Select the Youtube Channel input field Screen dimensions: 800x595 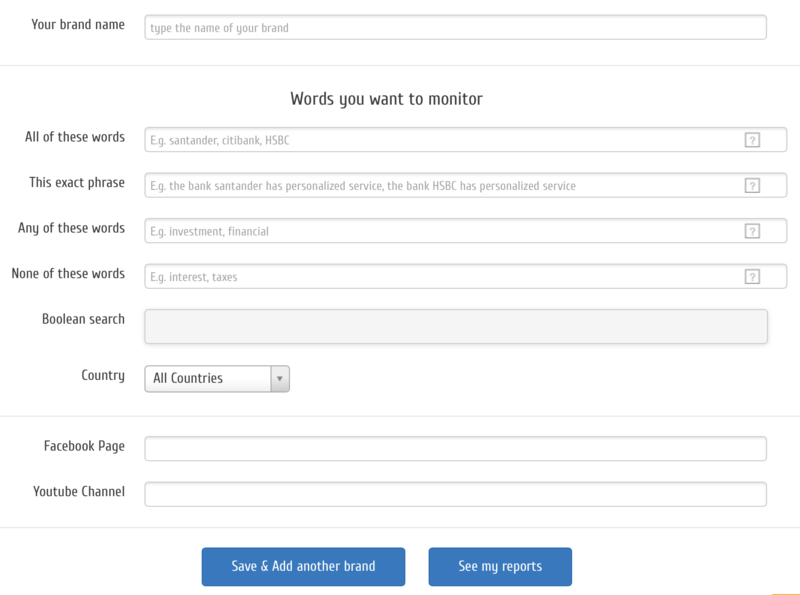455,494
